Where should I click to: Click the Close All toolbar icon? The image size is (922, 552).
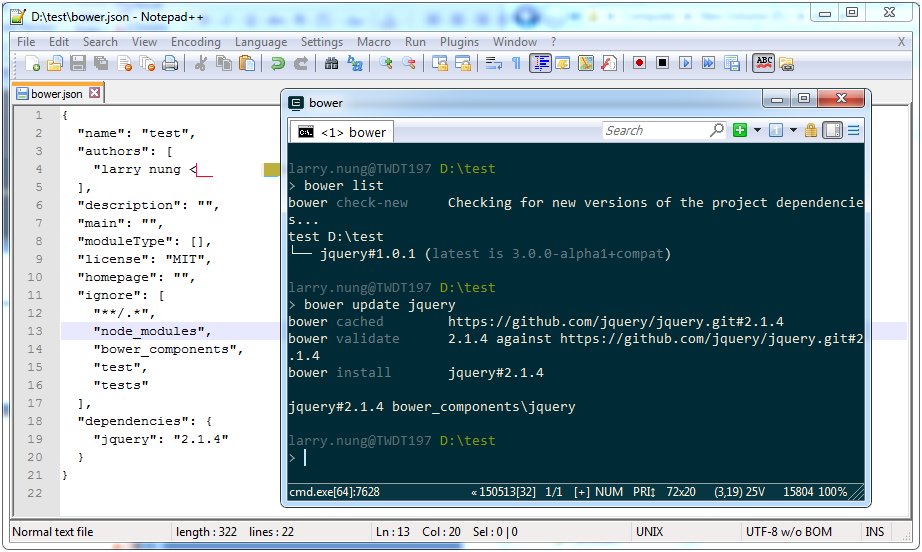[147, 63]
